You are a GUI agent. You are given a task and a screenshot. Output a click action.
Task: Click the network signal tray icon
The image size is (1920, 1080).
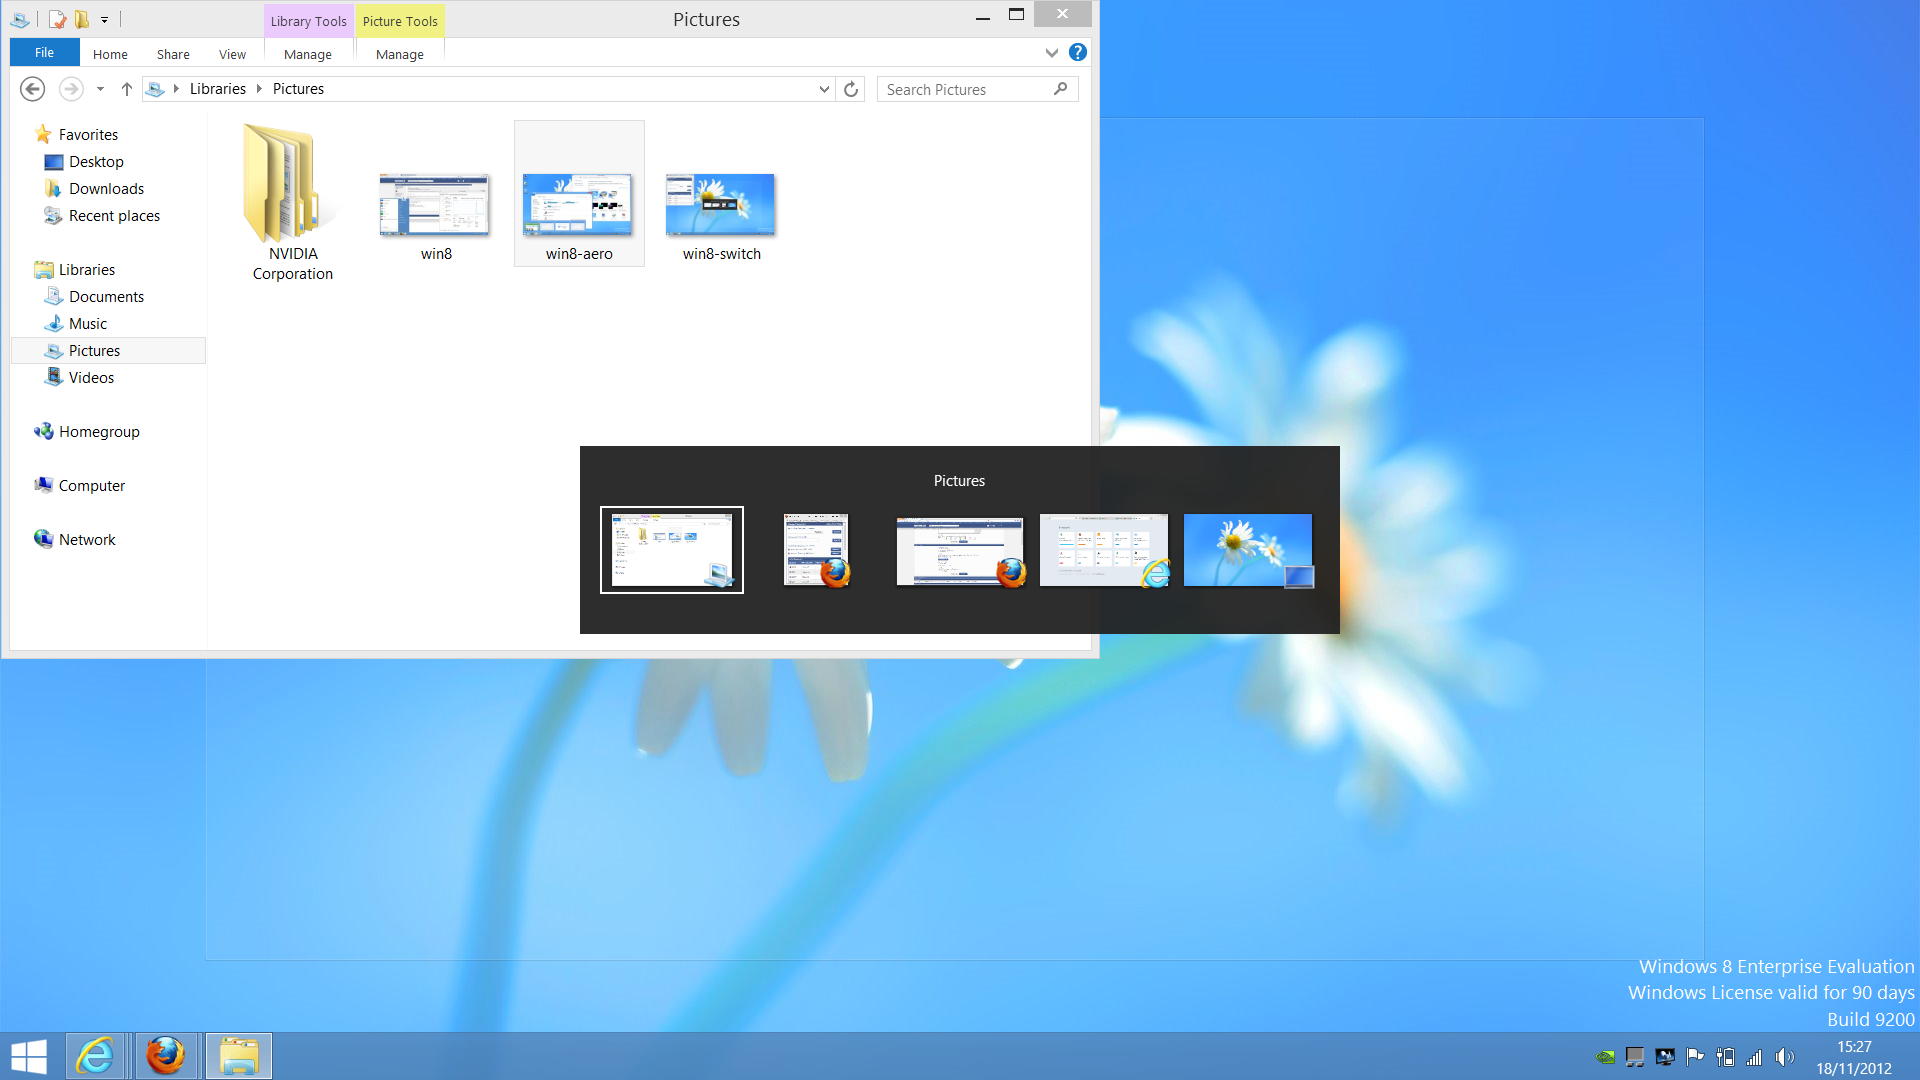1754,1057
